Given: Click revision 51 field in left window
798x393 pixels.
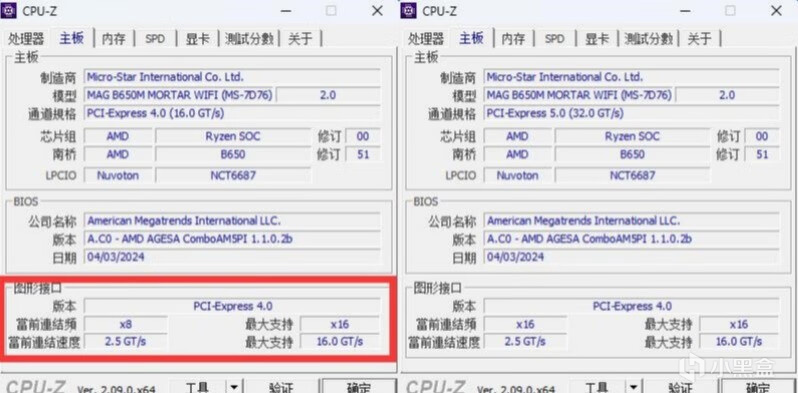Looking at the screenshot, I should [363, 154].
